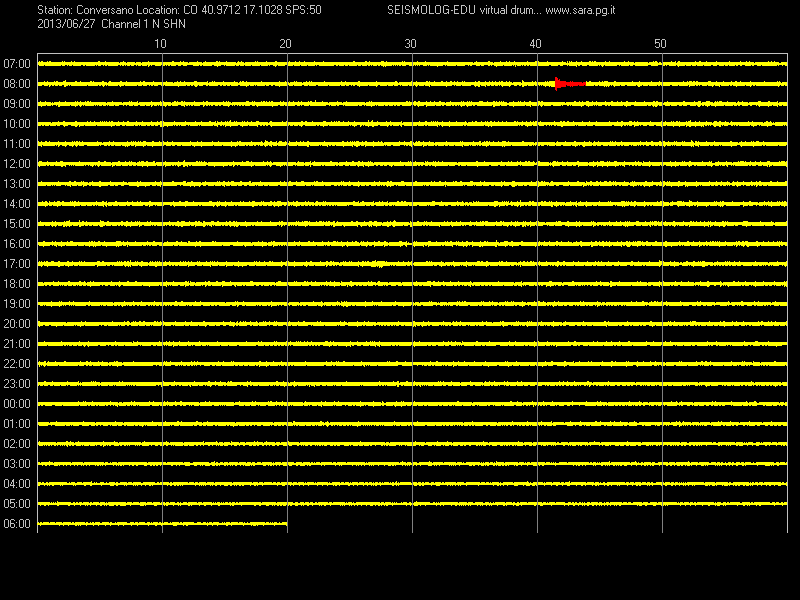Click the 40.9712 17.1028 coordinates text
The image size is (800, 600).
(x=242, y=10)
